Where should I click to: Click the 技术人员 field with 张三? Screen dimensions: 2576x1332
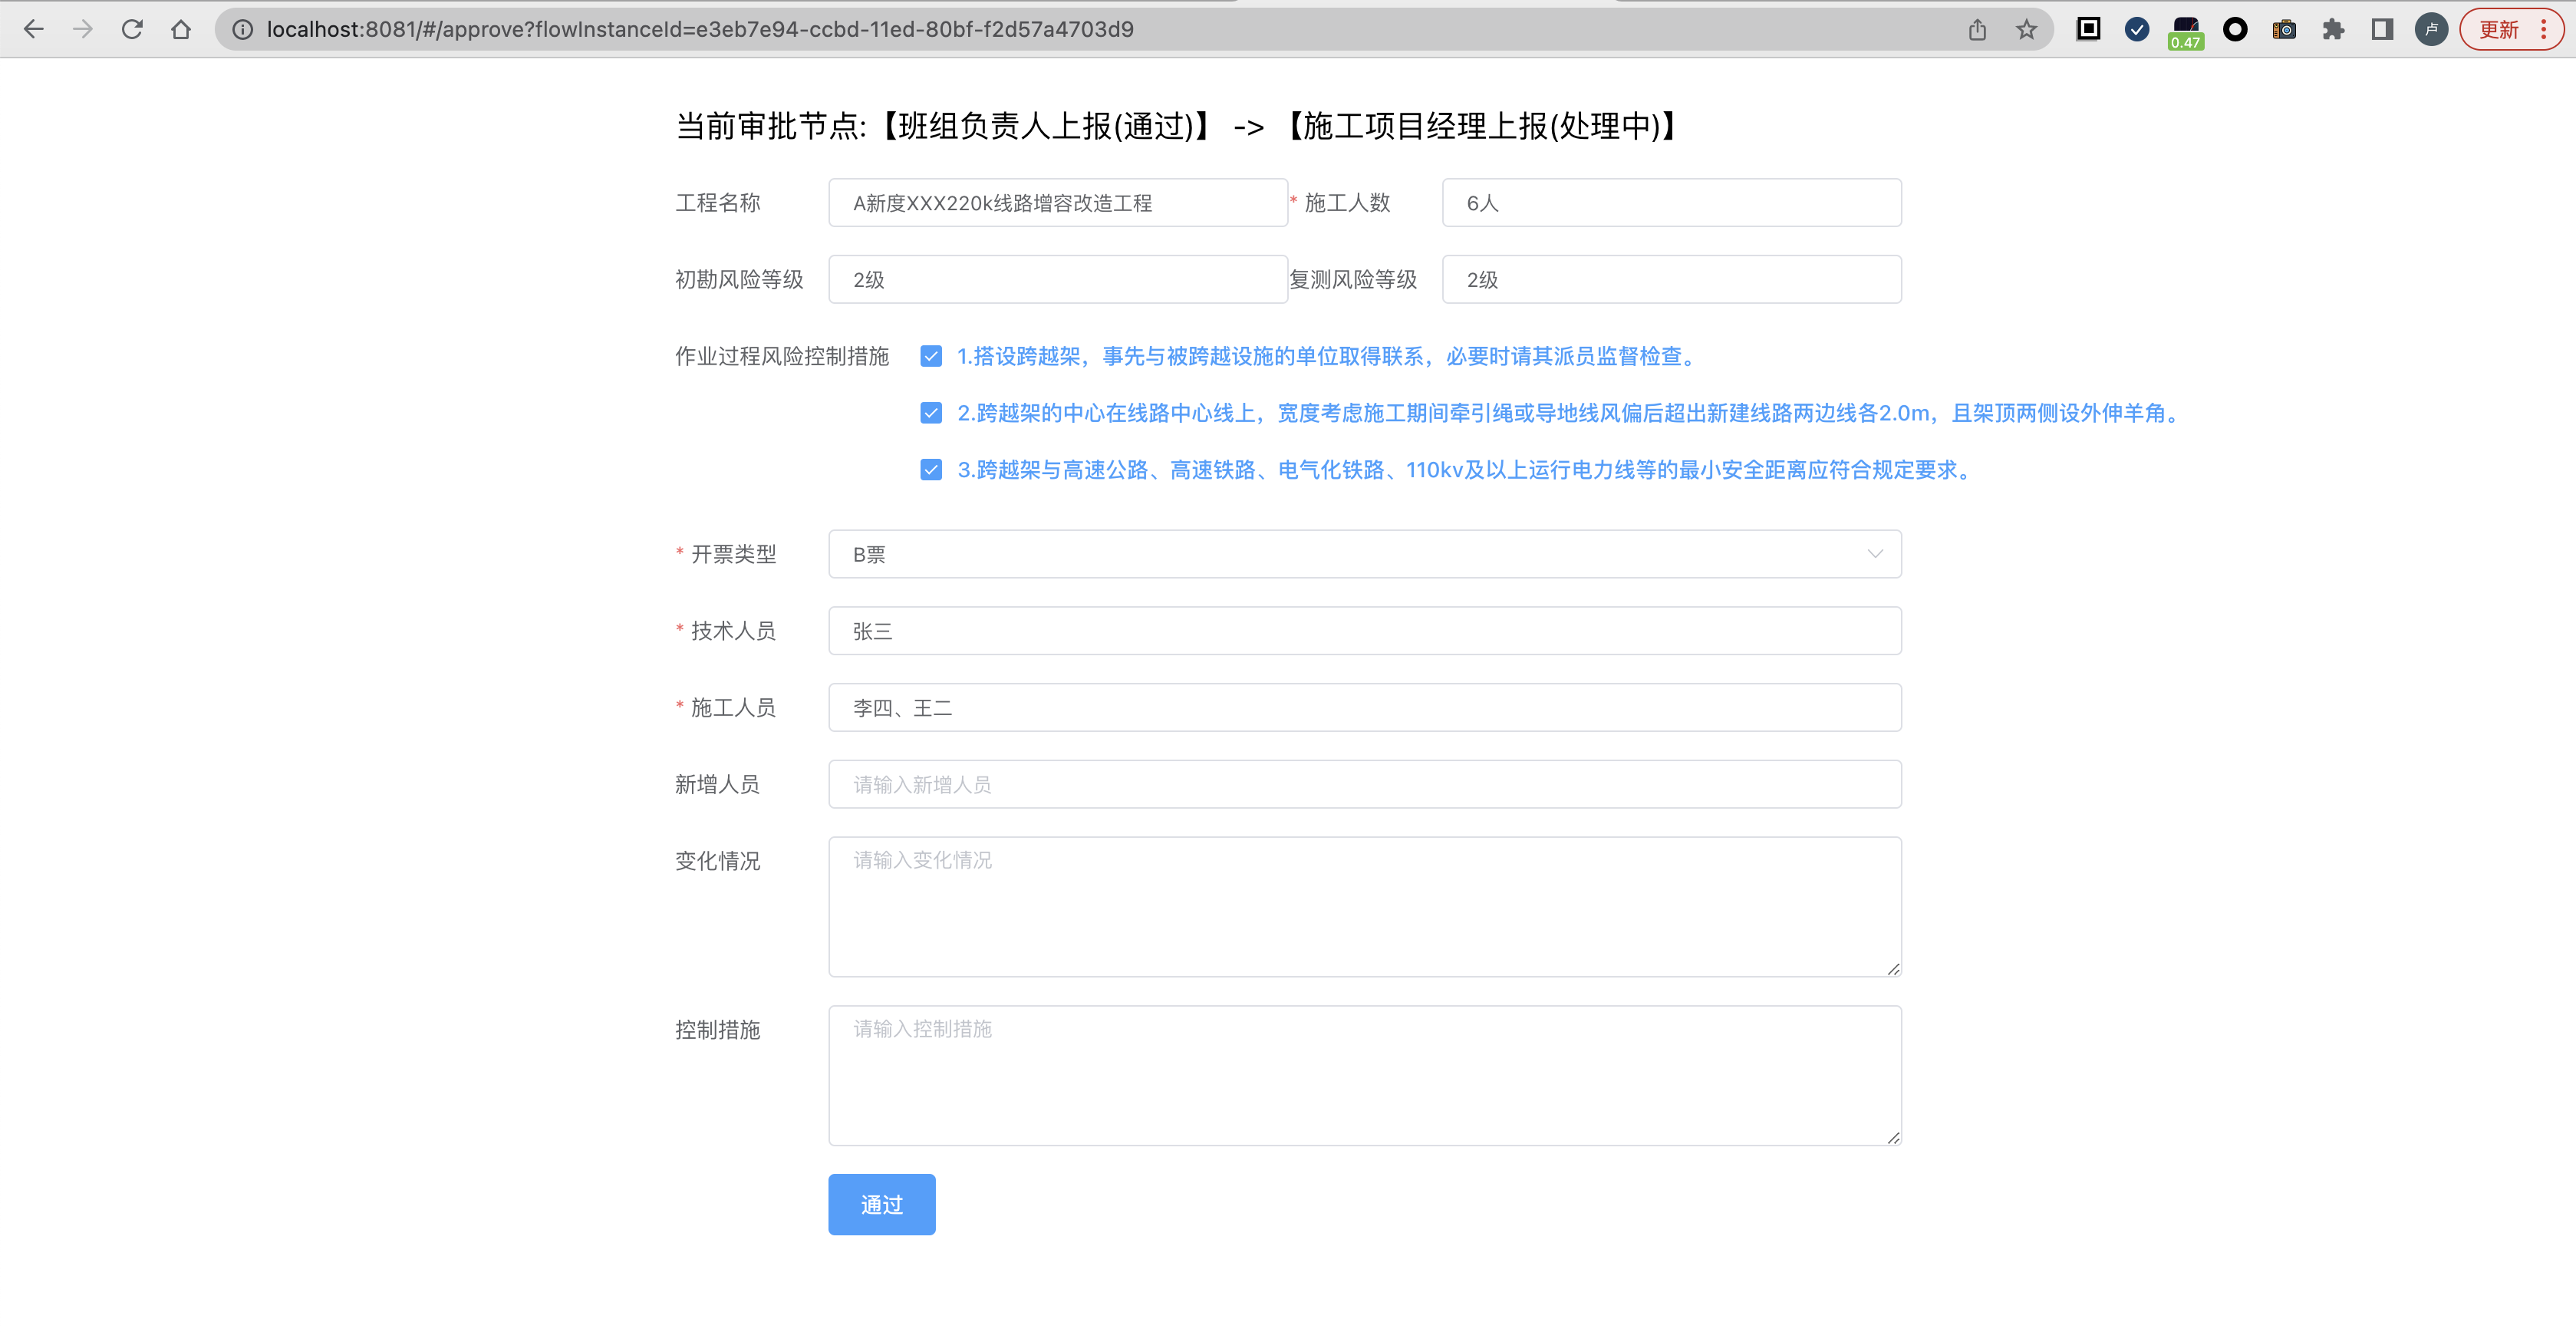coord(1365,631)
